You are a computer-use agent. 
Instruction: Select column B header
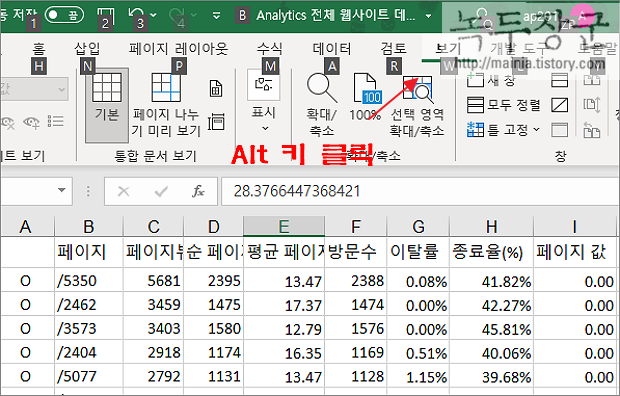(x=89, y=227)
